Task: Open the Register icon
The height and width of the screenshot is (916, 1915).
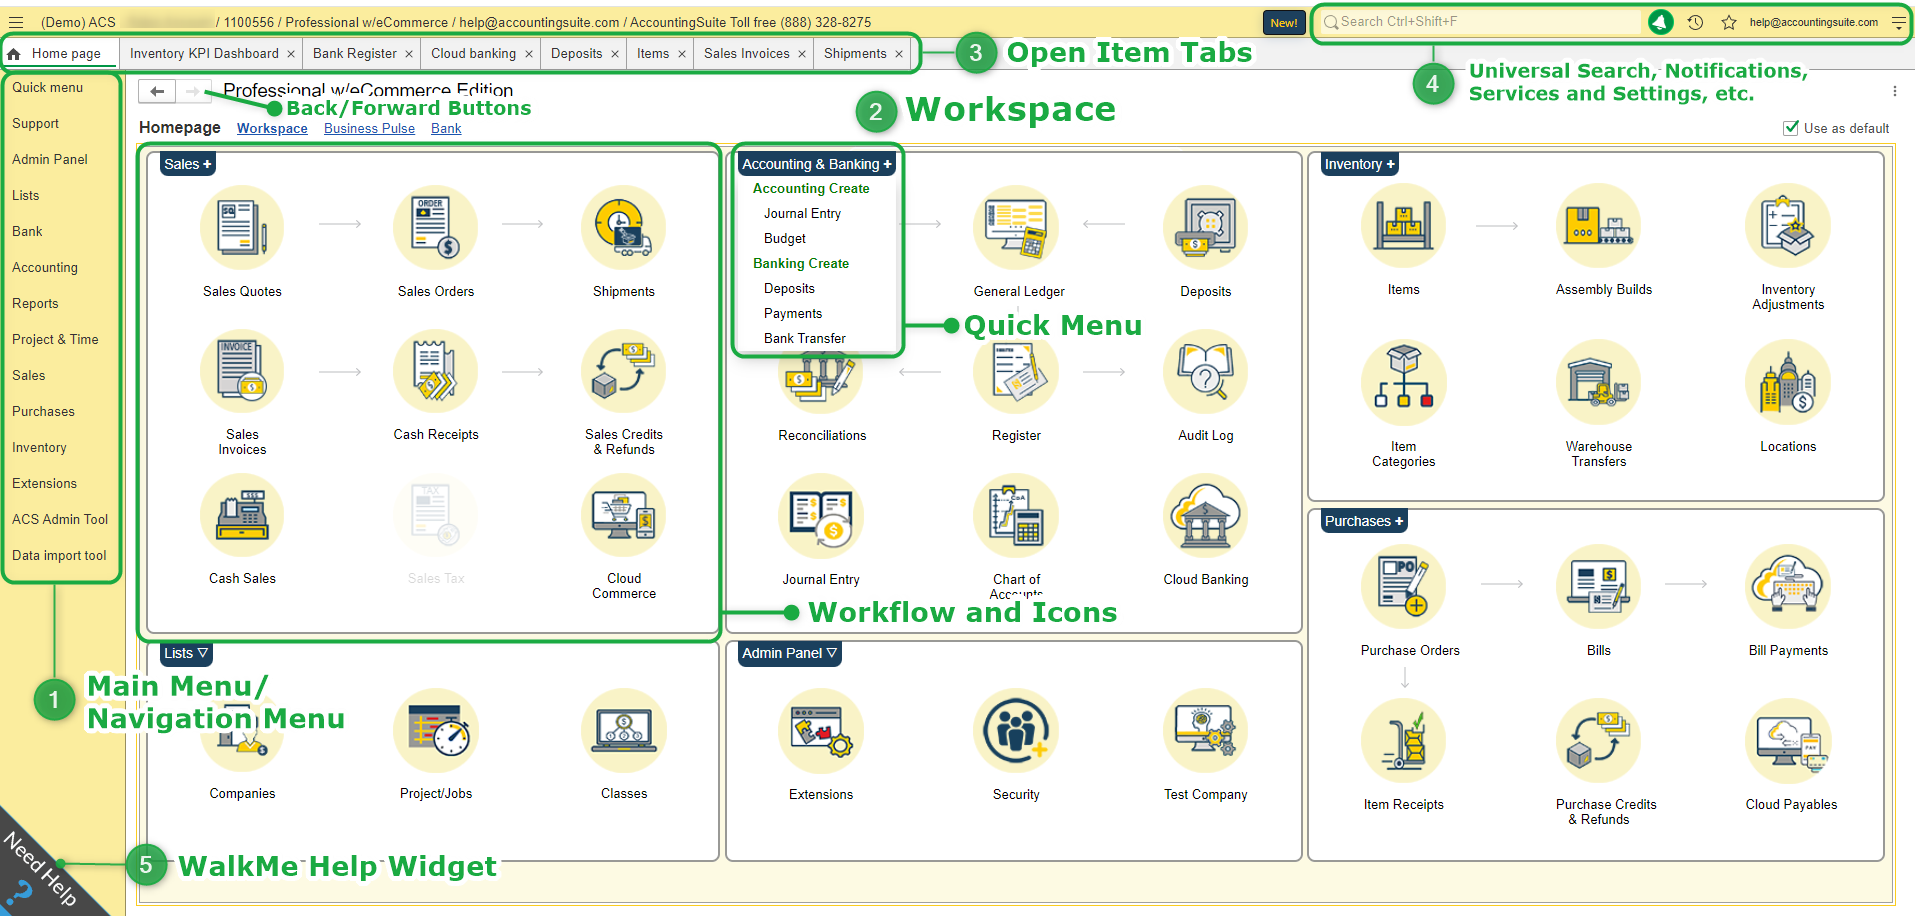Action: pyautogui.click(x=1016, y=372)
